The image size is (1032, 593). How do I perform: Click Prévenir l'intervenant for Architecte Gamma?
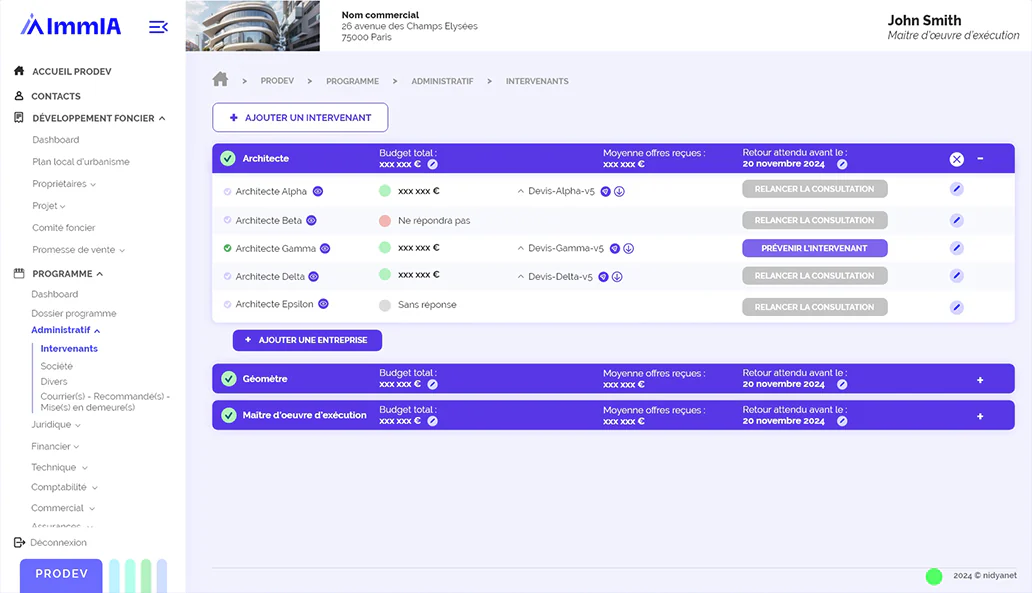815,248
